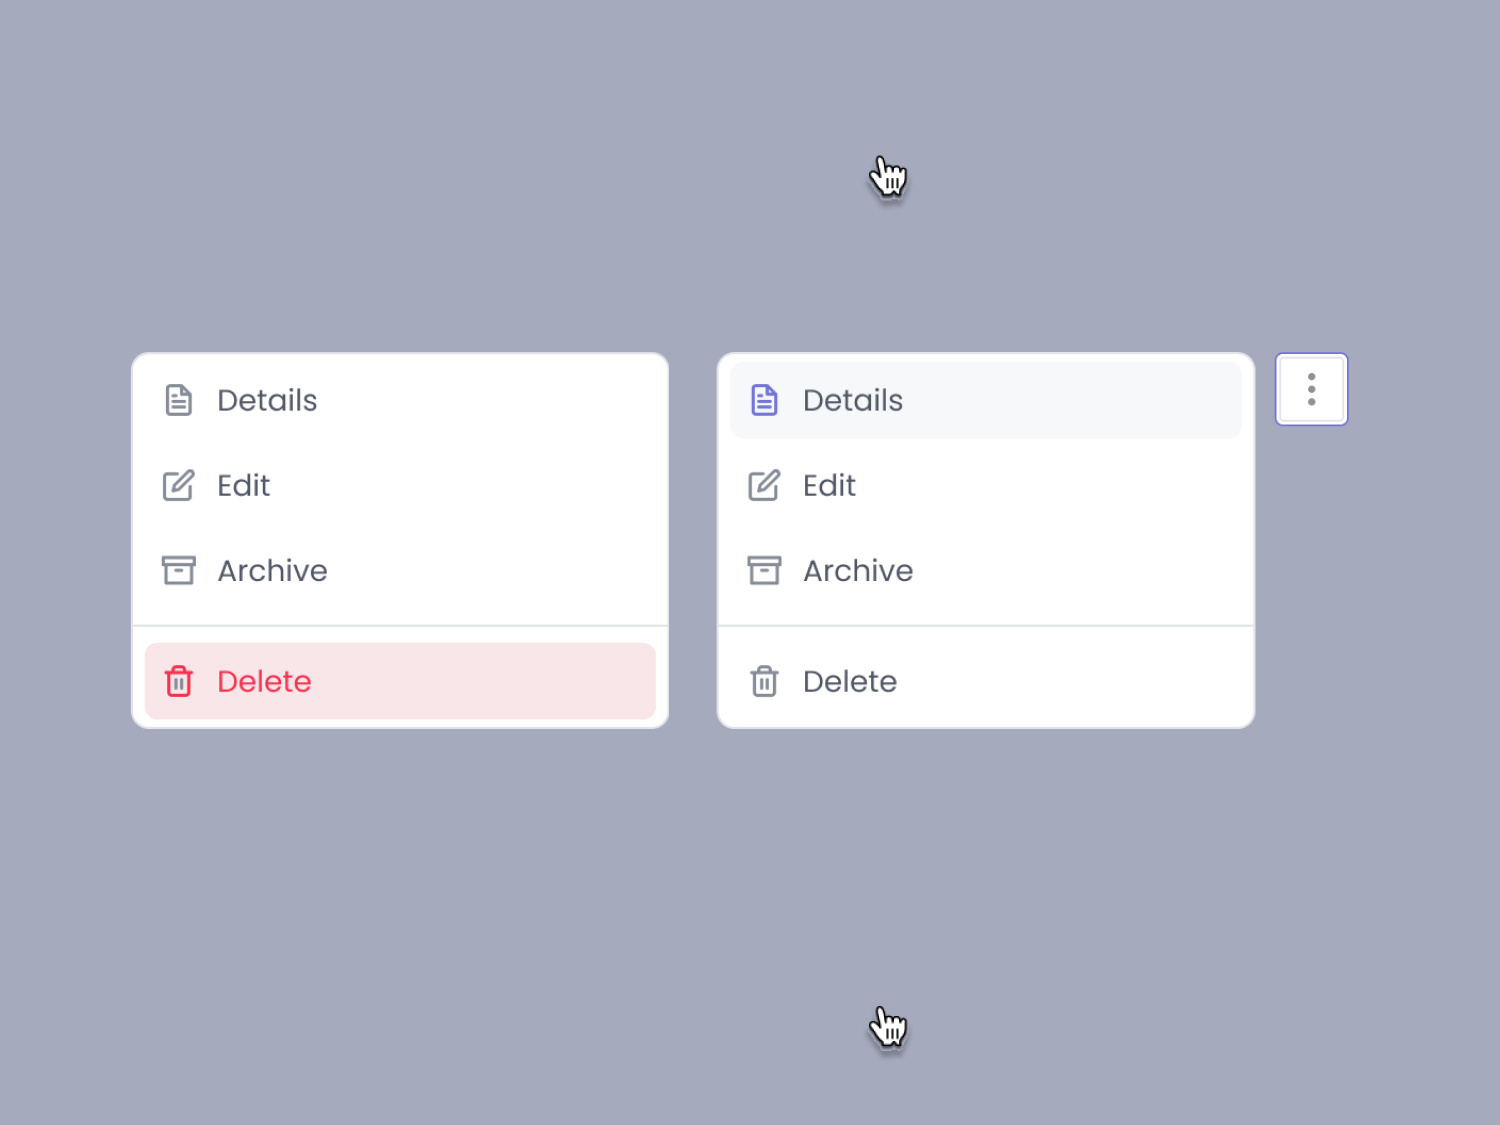Select the Edit pencil icon in the right menu
The height and width of the screenshot is (1125, 1500).
point(765,485)
